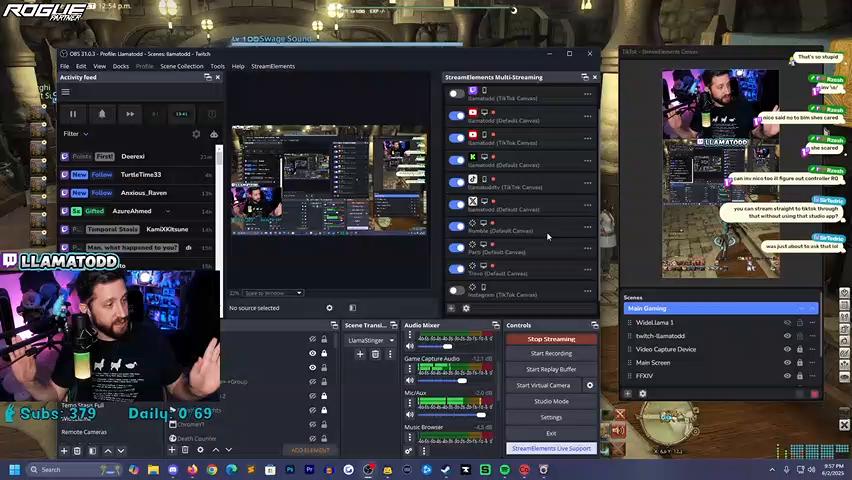This screenshot has height=480, width=852.
Task: Open the virtual camera settings gear
Action: [x=590, y=385]
